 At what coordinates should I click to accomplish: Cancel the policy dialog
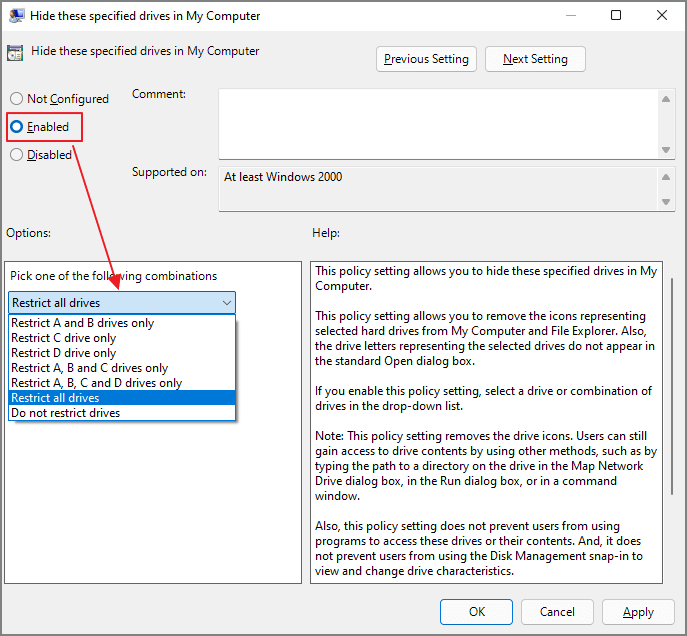click(x=557, y=612)
